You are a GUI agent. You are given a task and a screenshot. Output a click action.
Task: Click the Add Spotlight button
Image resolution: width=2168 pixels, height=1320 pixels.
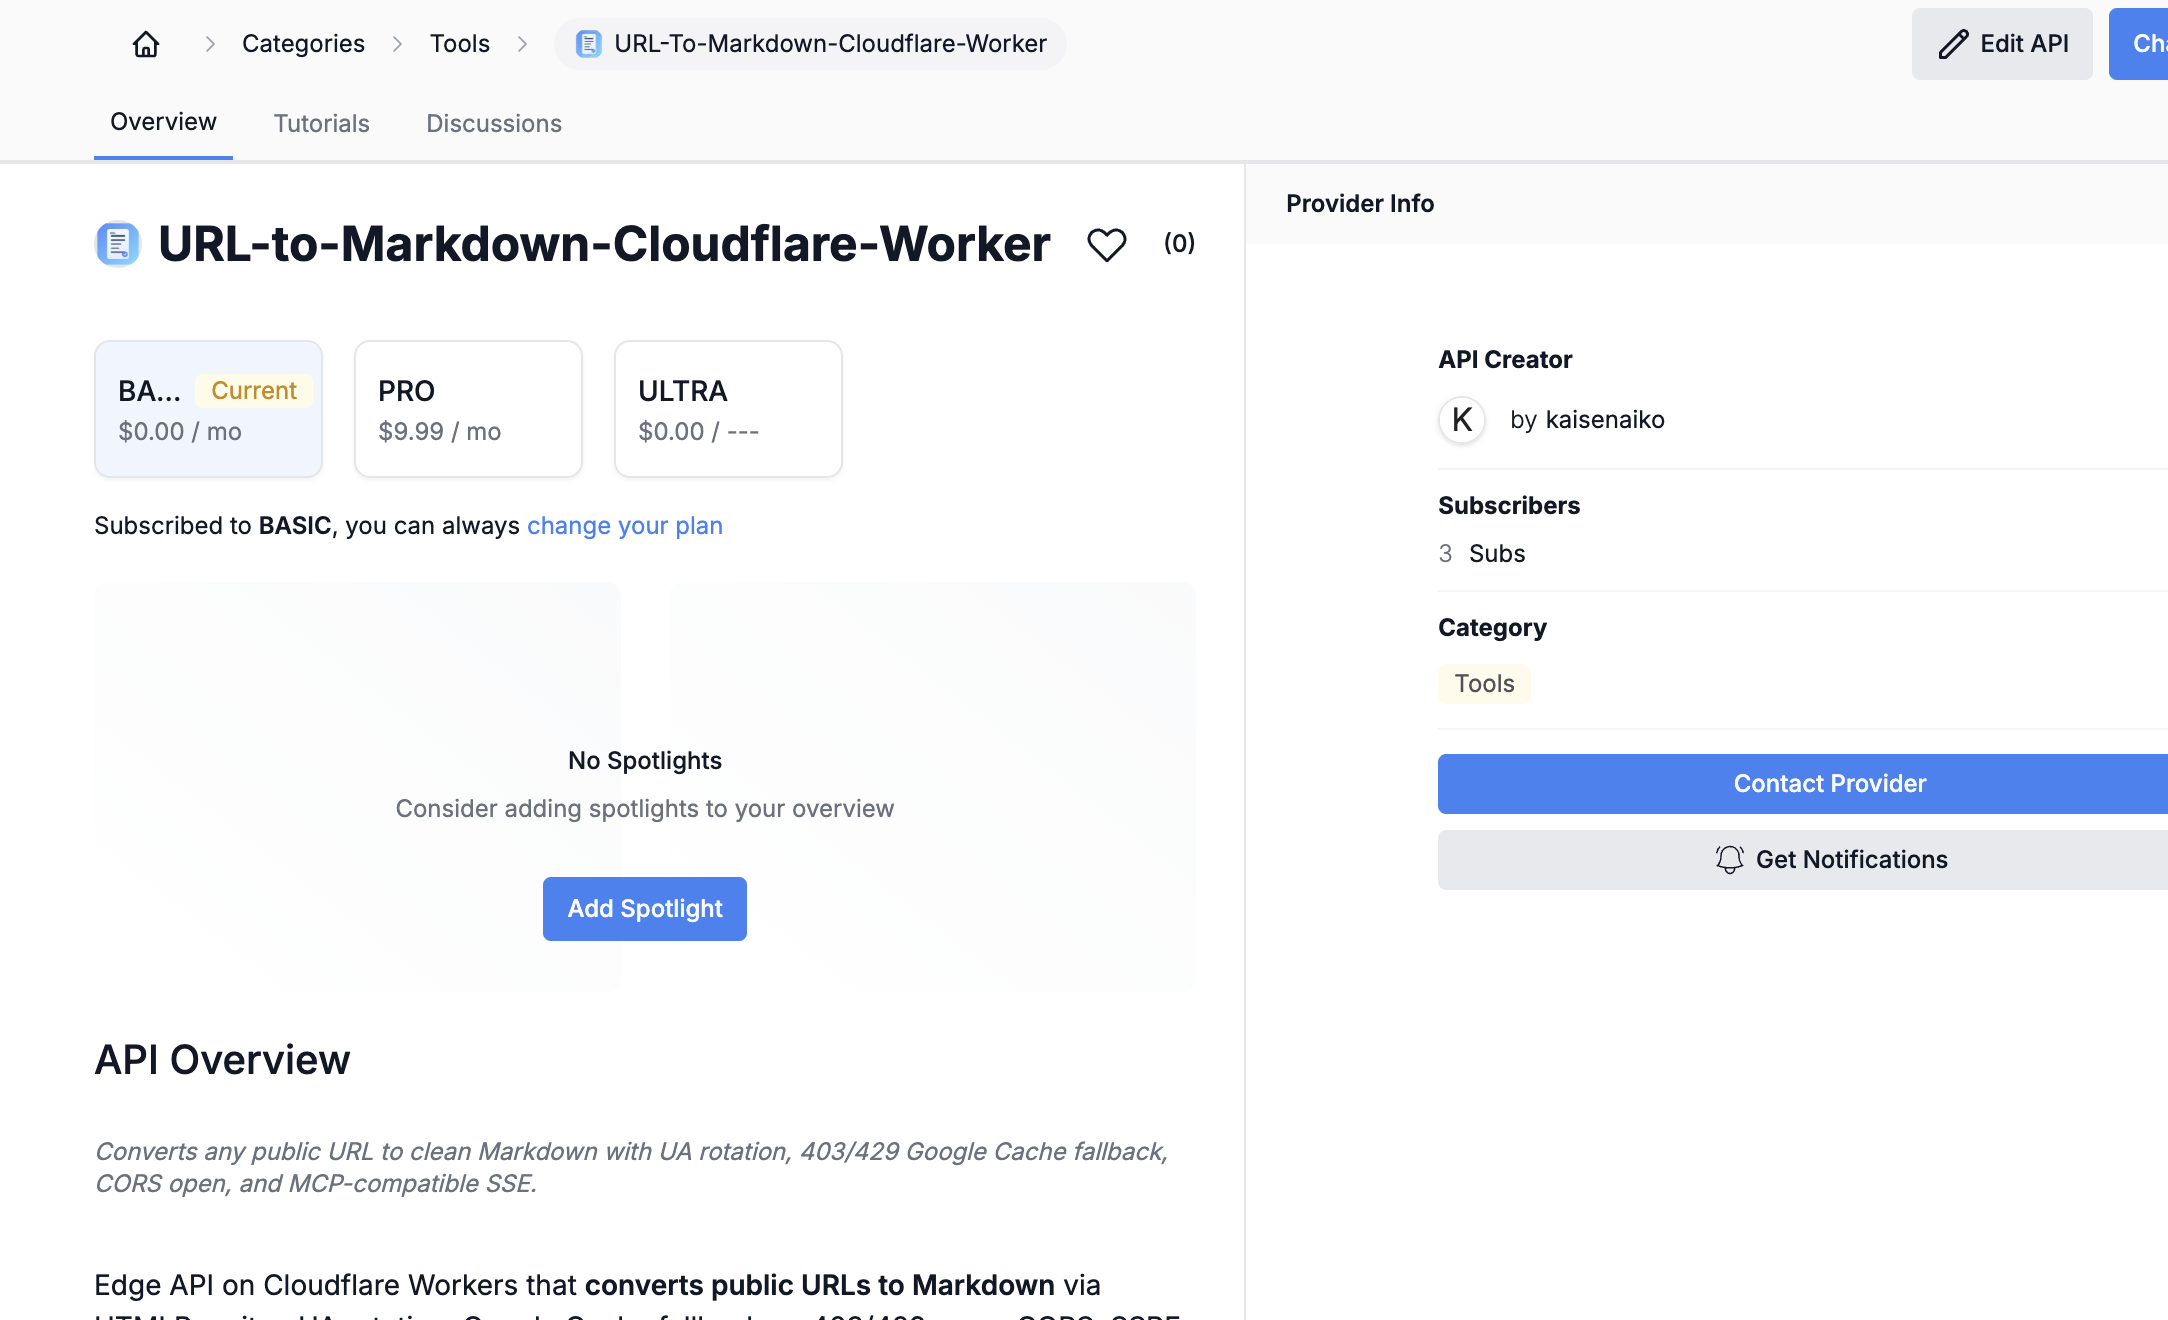click(645, 909)
